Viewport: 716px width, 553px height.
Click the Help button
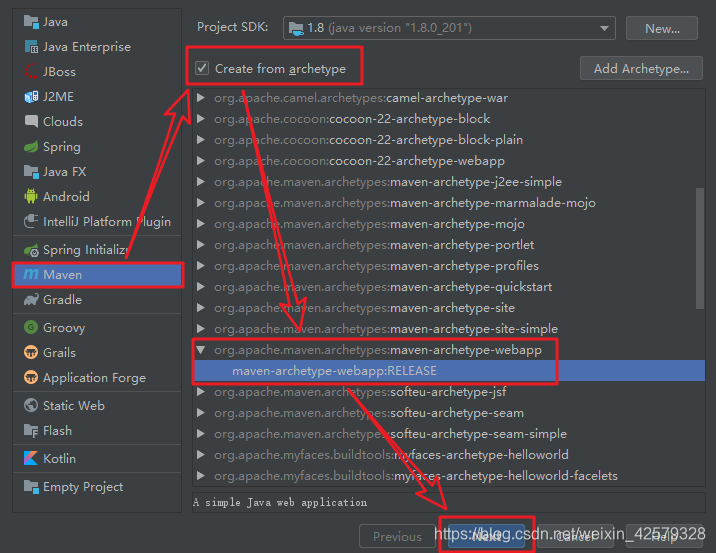[664, 536]
